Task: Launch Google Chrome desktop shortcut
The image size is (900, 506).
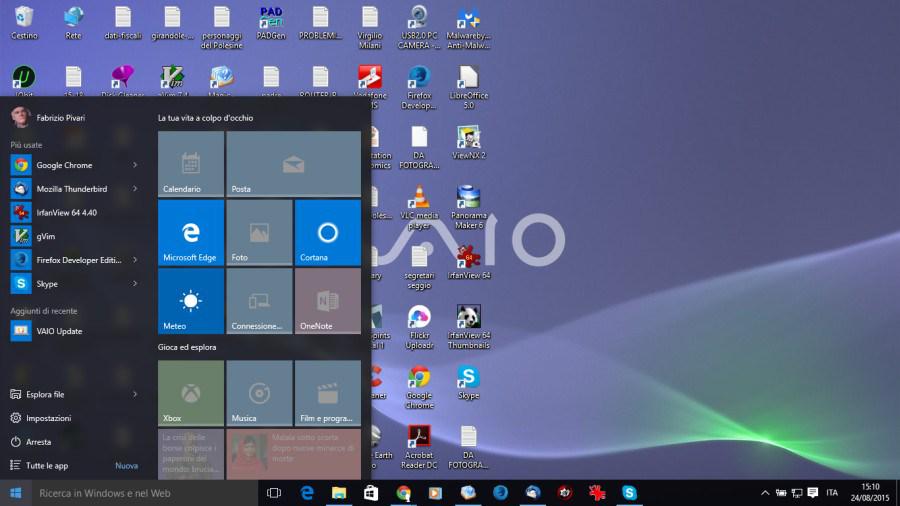Action: pyautogui.click(x=419, y=387)
